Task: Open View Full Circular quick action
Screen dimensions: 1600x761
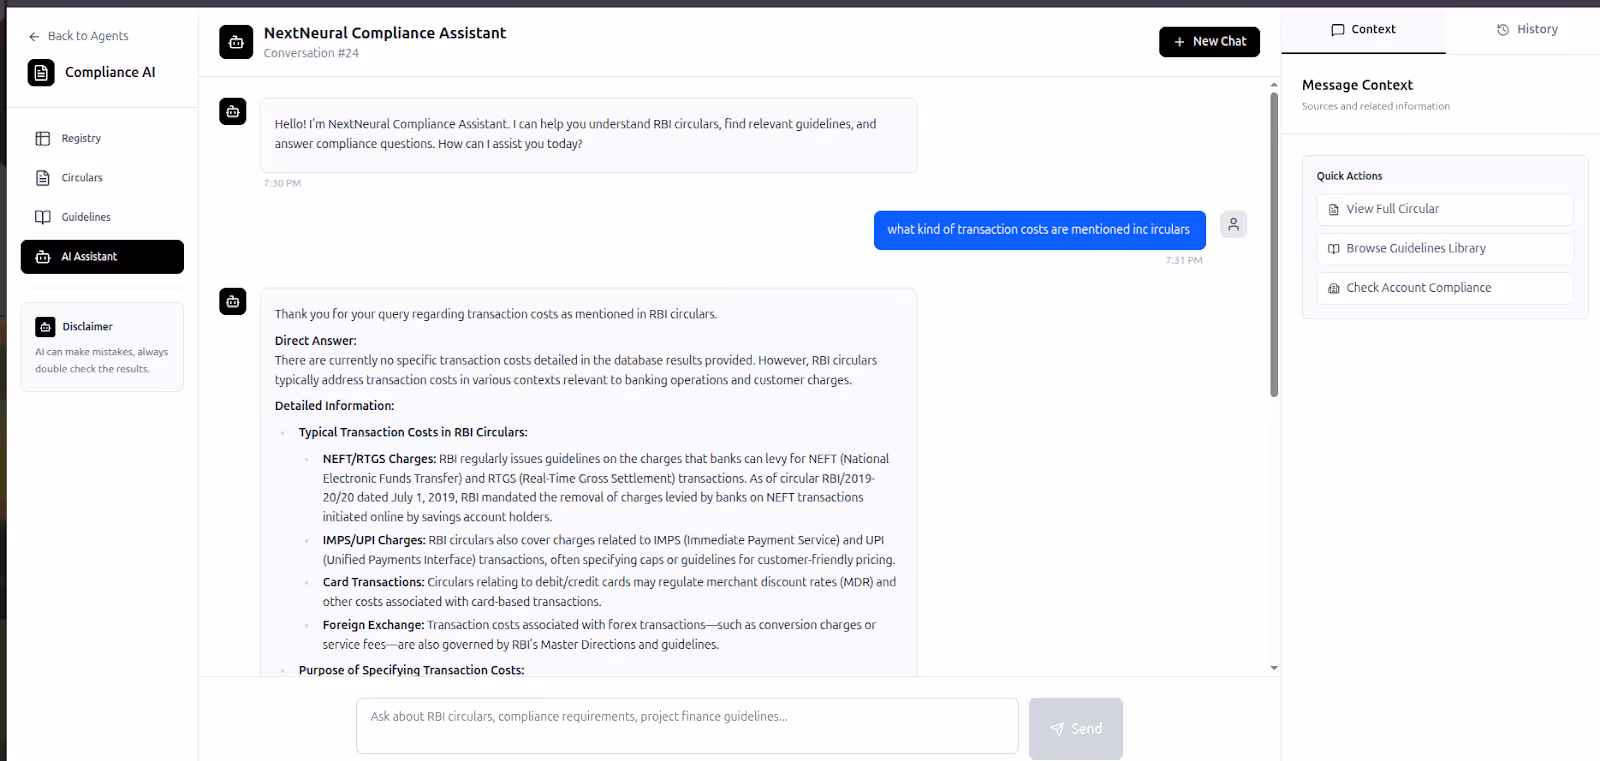Action: click(1445, 210)
